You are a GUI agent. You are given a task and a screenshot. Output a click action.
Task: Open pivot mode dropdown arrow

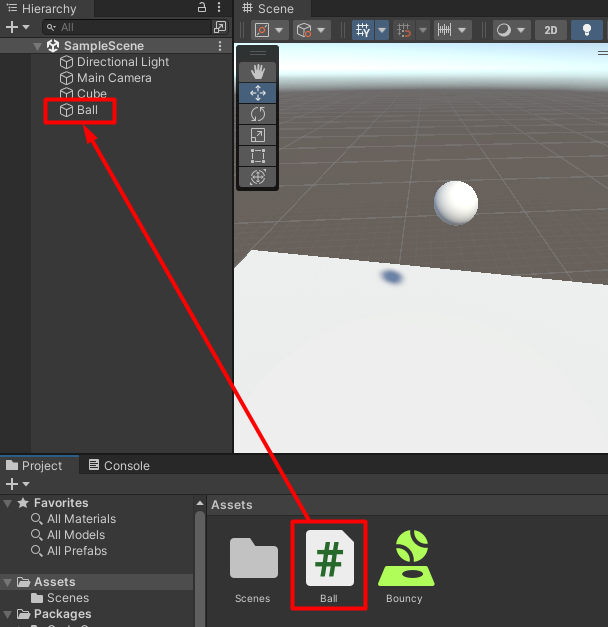coord(279,30)
